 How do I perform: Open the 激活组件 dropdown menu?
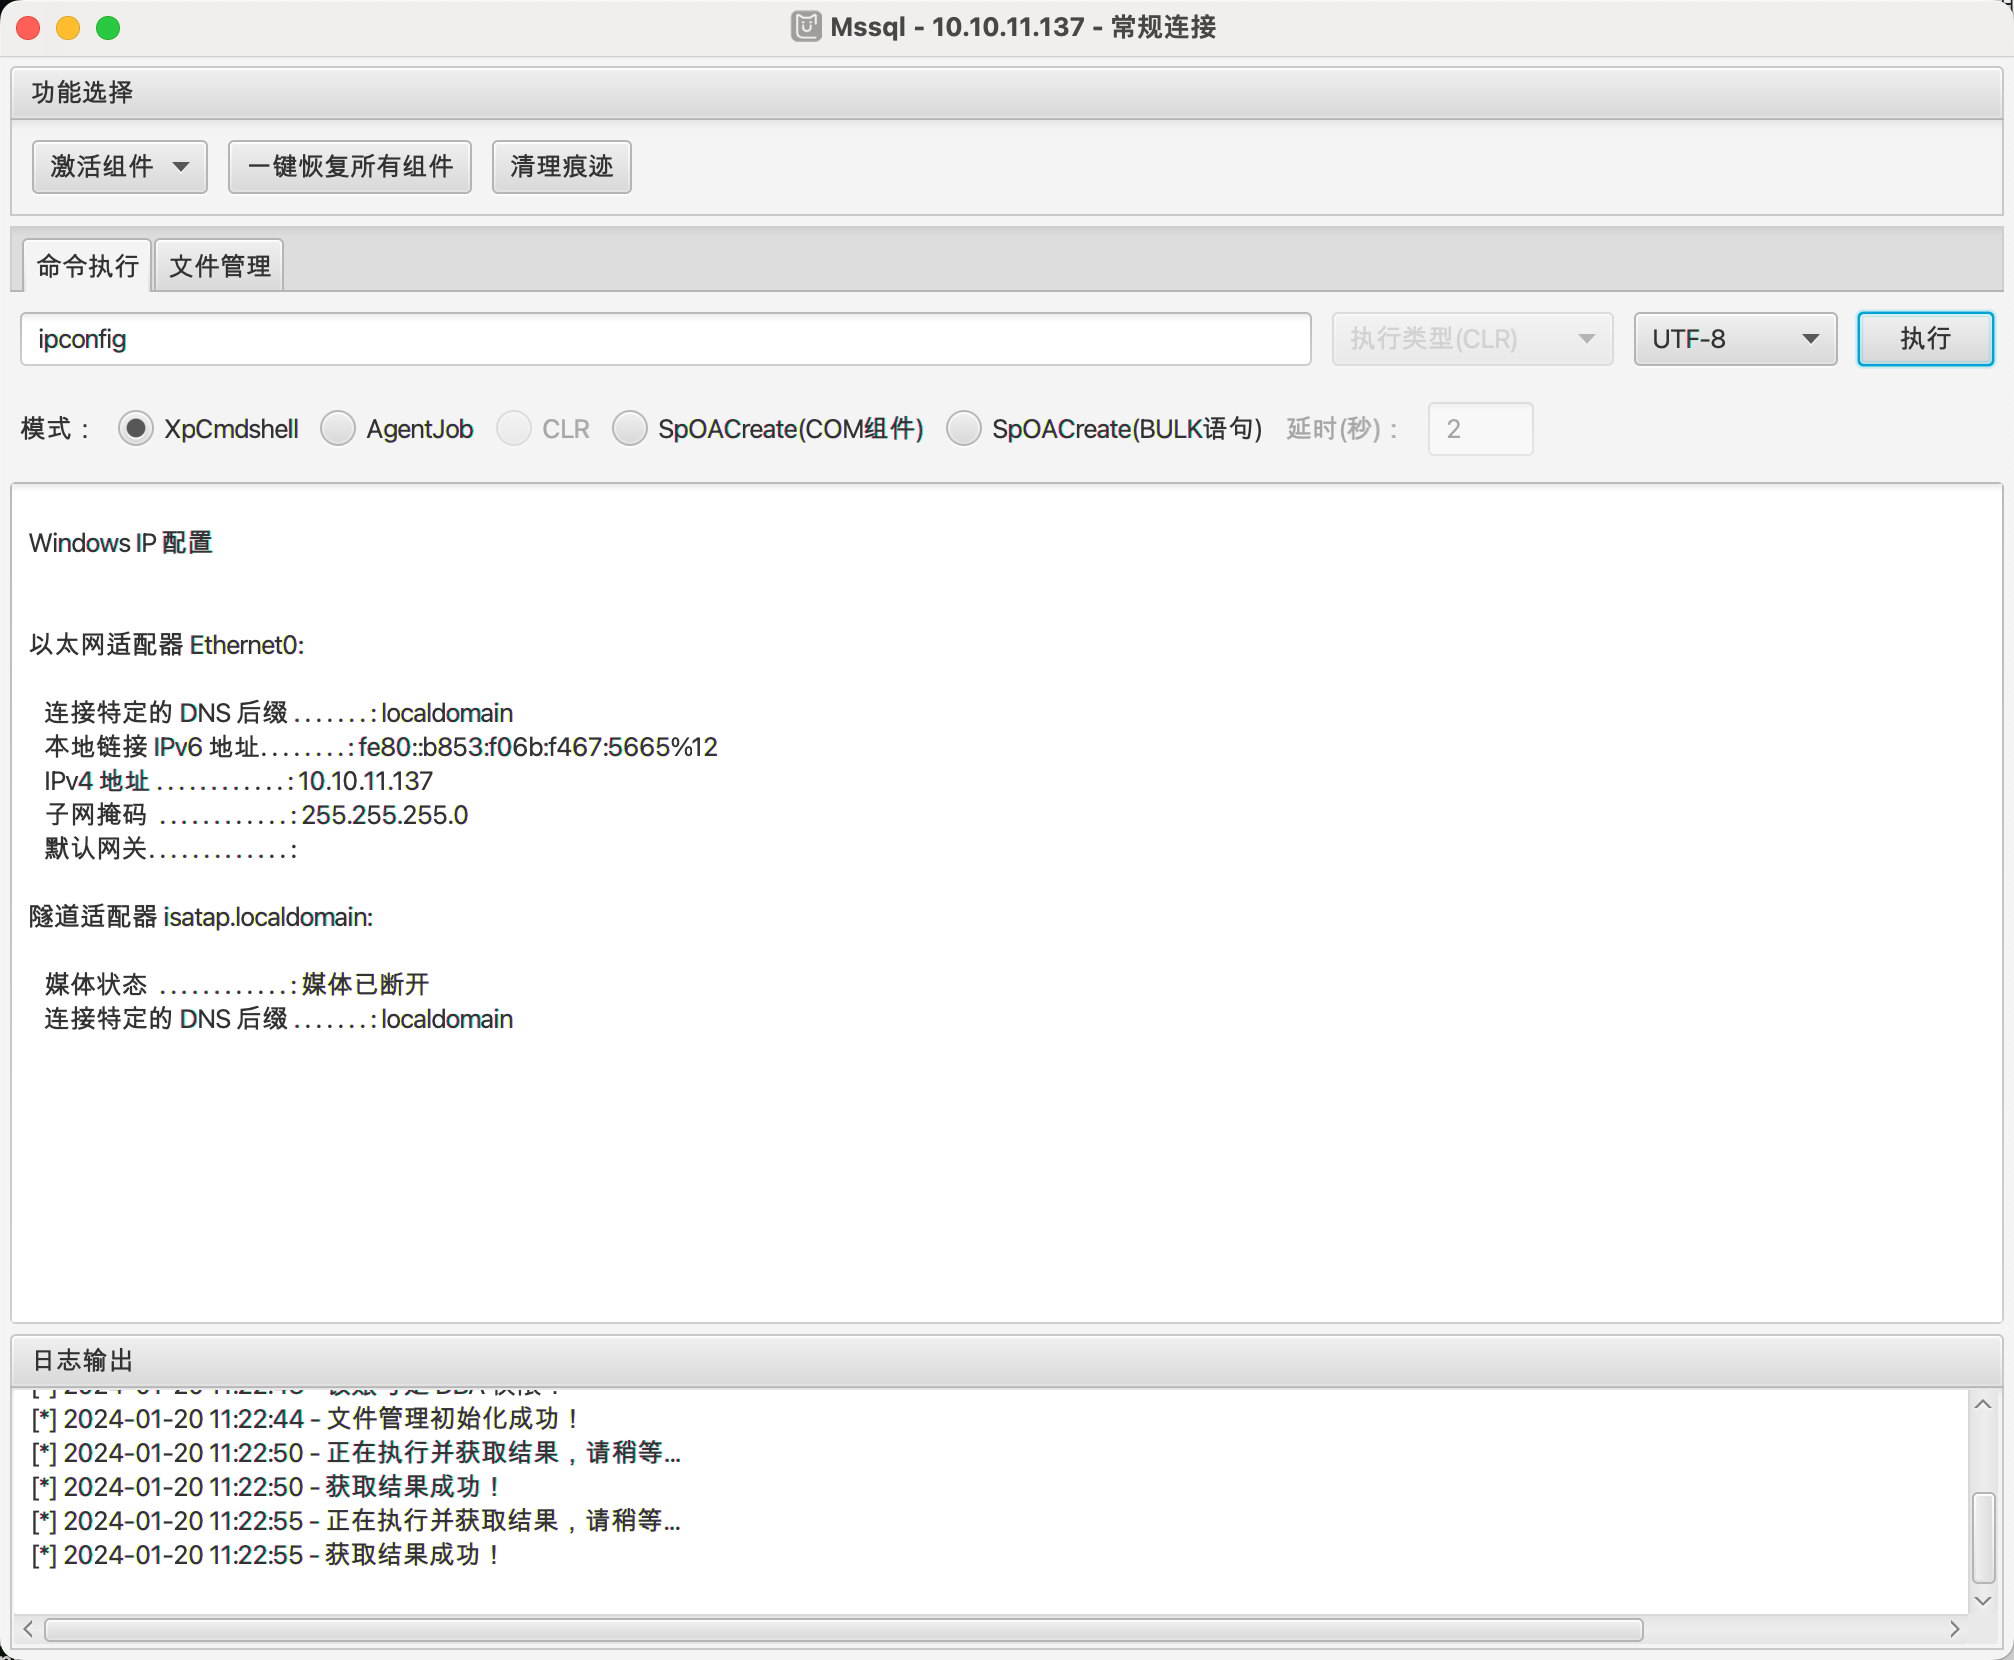tap(120, 167)
